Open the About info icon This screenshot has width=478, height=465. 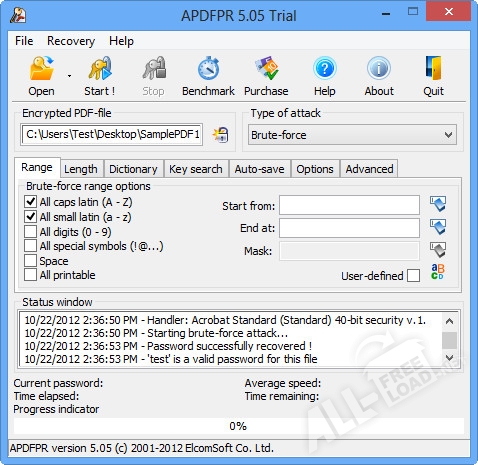379,69
